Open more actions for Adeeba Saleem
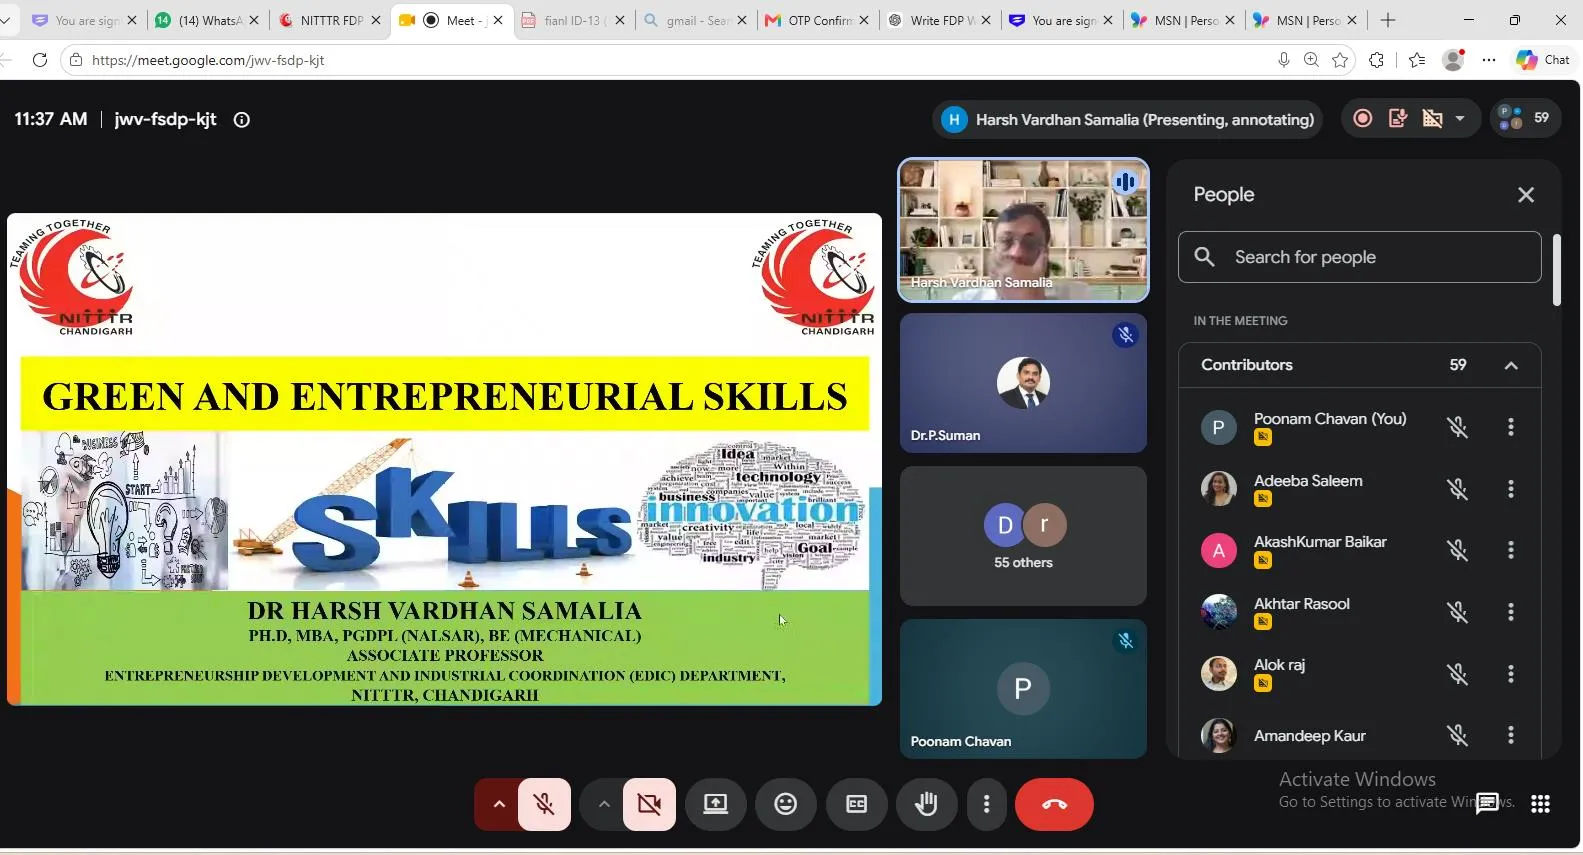The width and height of the screenshot is (1583, 855). click(1510, 489)
